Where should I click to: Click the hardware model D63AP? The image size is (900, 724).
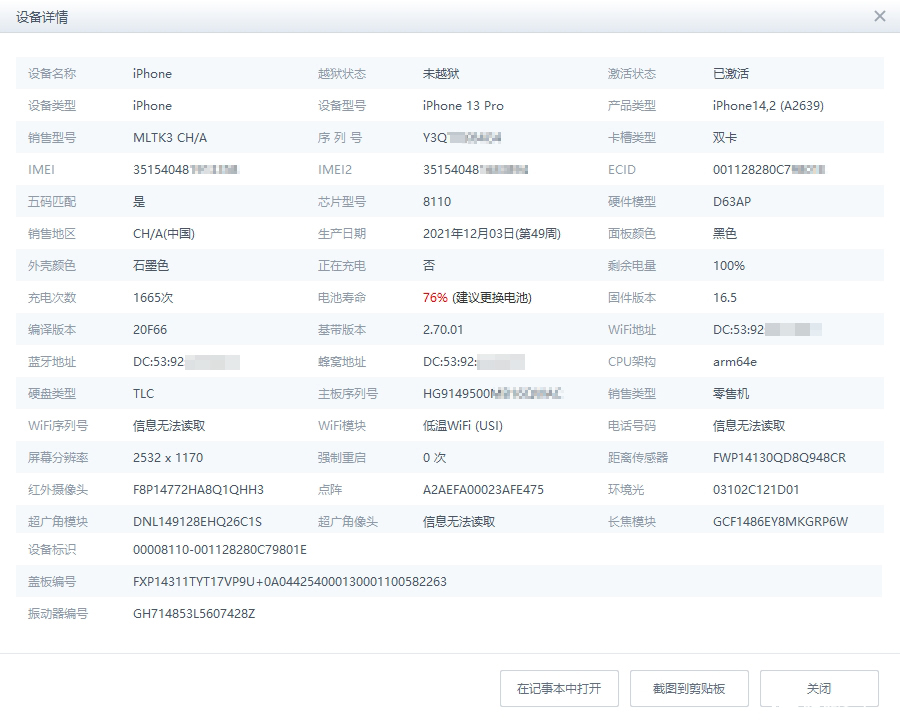point(732,202)
